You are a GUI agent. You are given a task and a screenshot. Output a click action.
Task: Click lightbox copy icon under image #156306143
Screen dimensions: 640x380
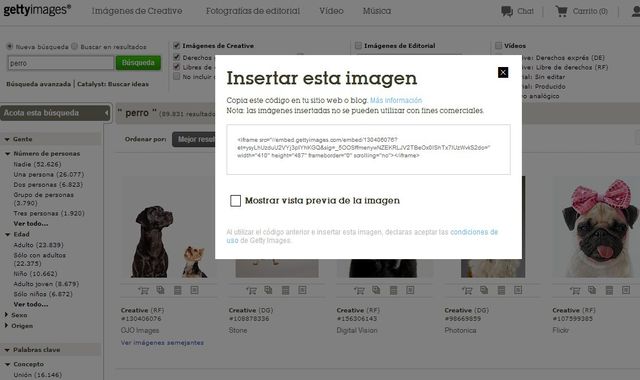[376, 290]
